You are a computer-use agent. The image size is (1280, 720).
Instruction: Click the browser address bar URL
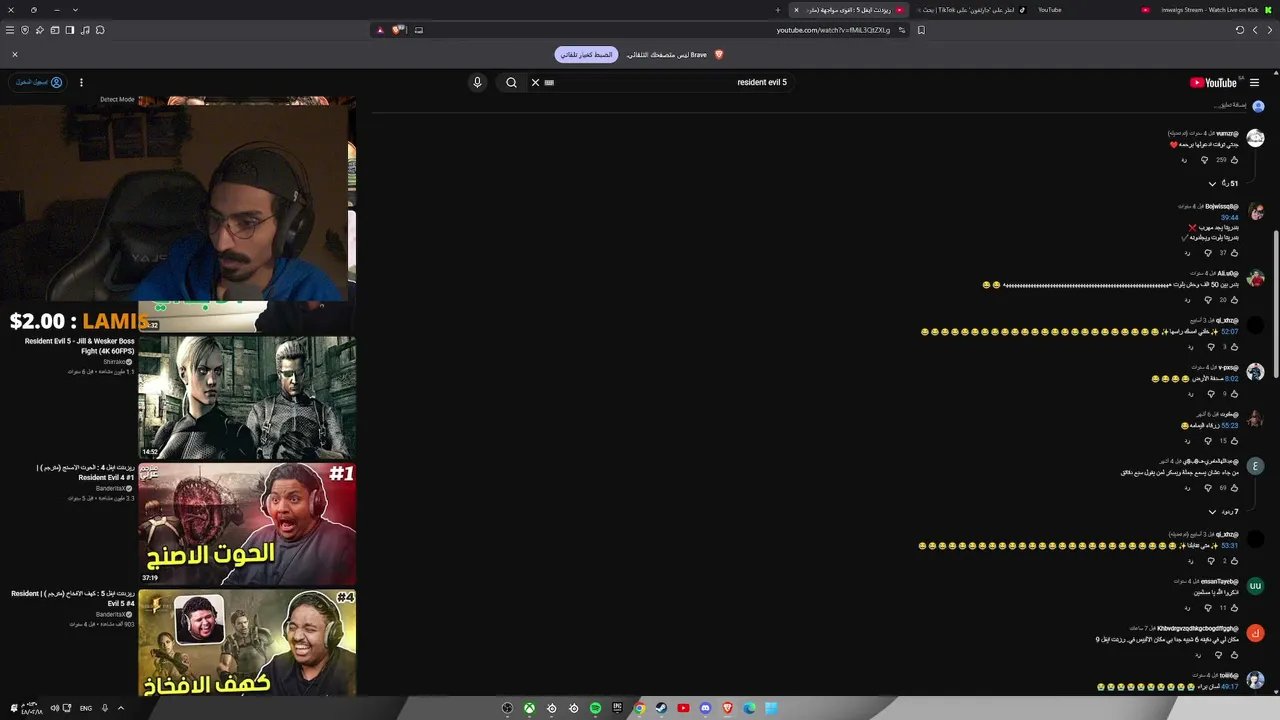[833, 30]
